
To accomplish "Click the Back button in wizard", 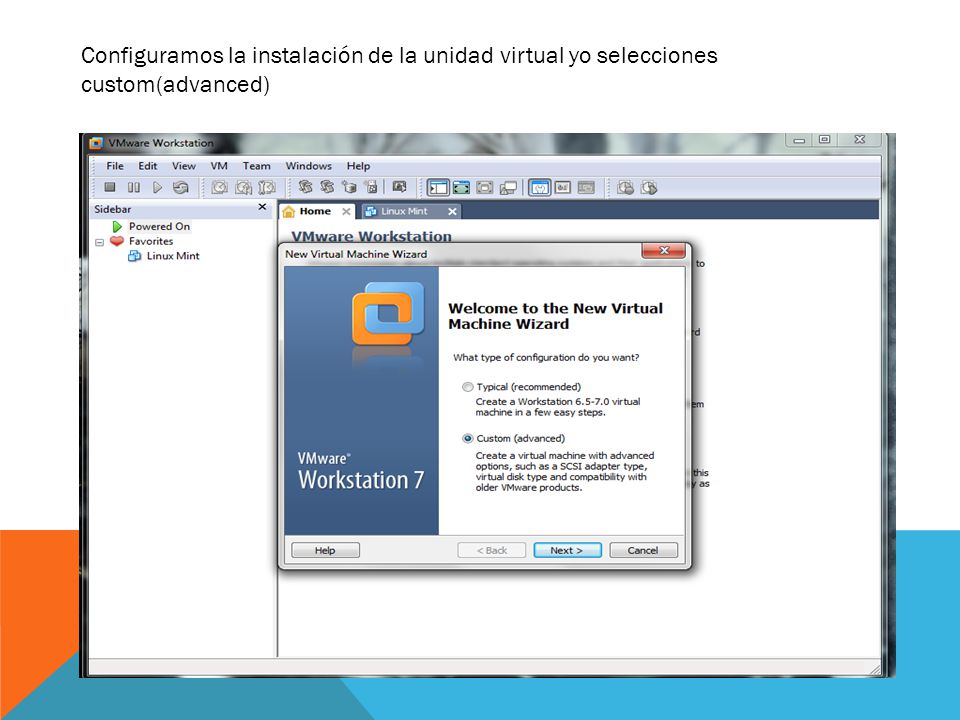I will (492, 550).
